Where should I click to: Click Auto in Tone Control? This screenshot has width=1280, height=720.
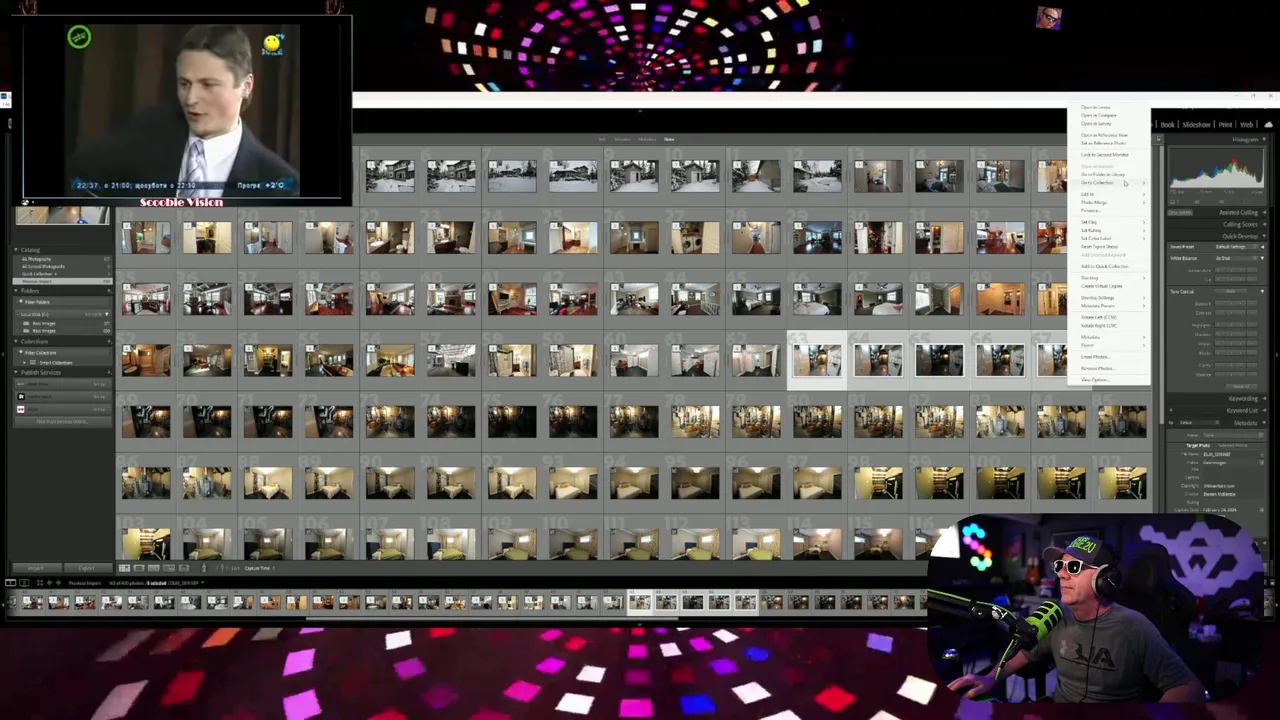1230,291
